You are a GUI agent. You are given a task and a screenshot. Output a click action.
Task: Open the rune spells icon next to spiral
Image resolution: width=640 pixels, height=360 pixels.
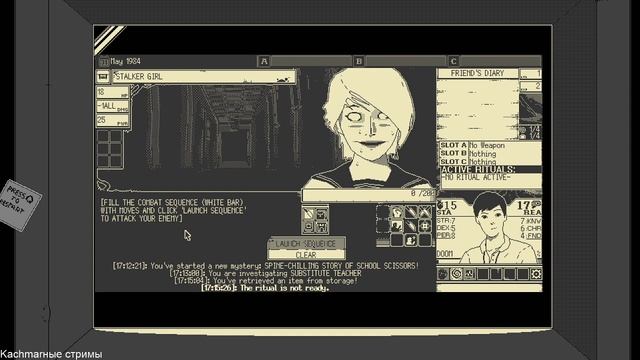469,274
